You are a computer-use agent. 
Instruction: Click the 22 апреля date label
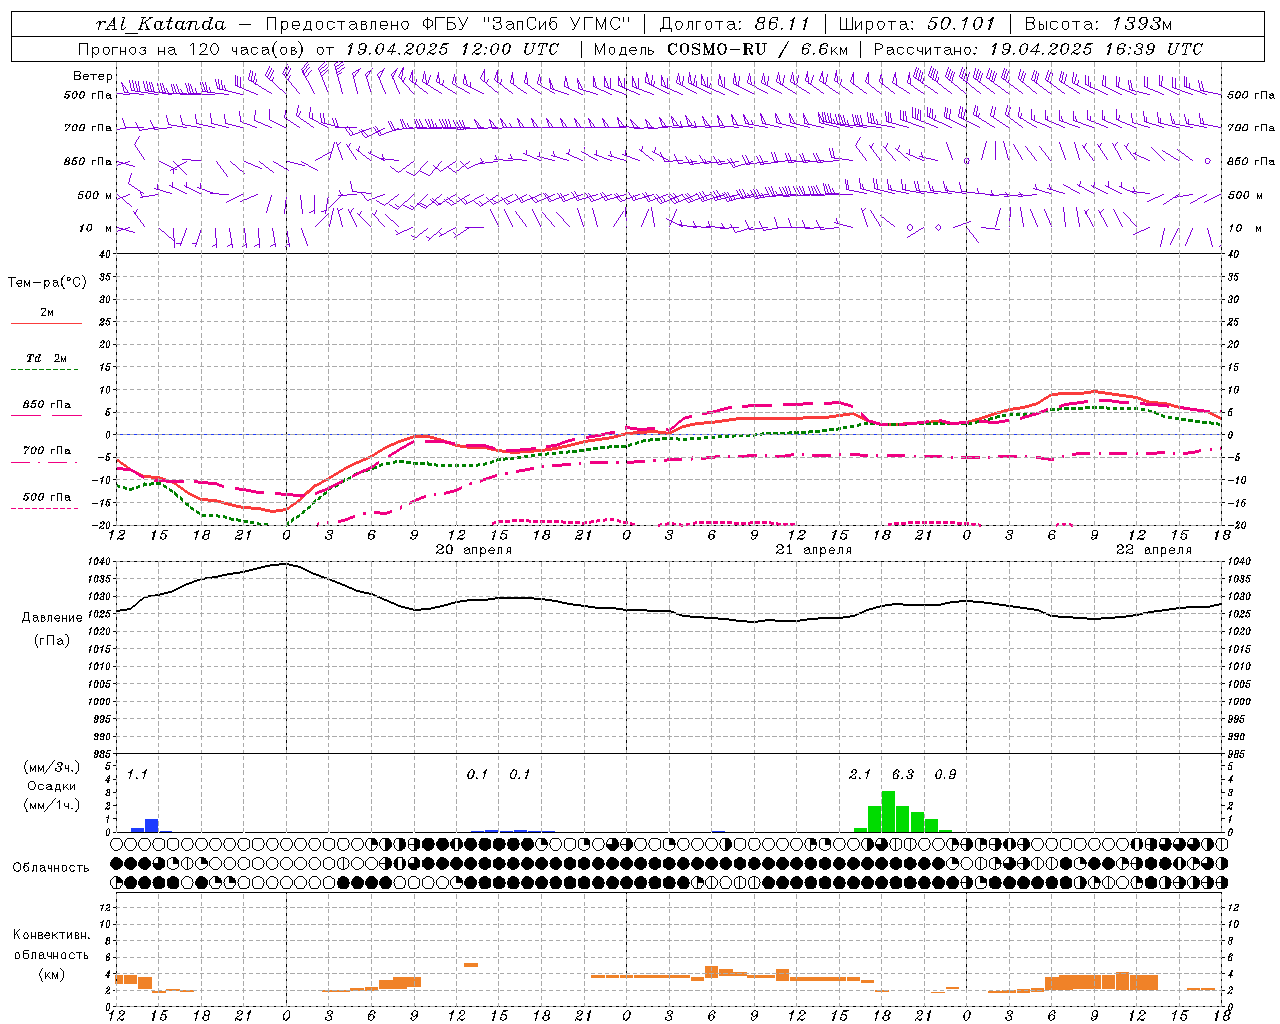click(1154, 549)
